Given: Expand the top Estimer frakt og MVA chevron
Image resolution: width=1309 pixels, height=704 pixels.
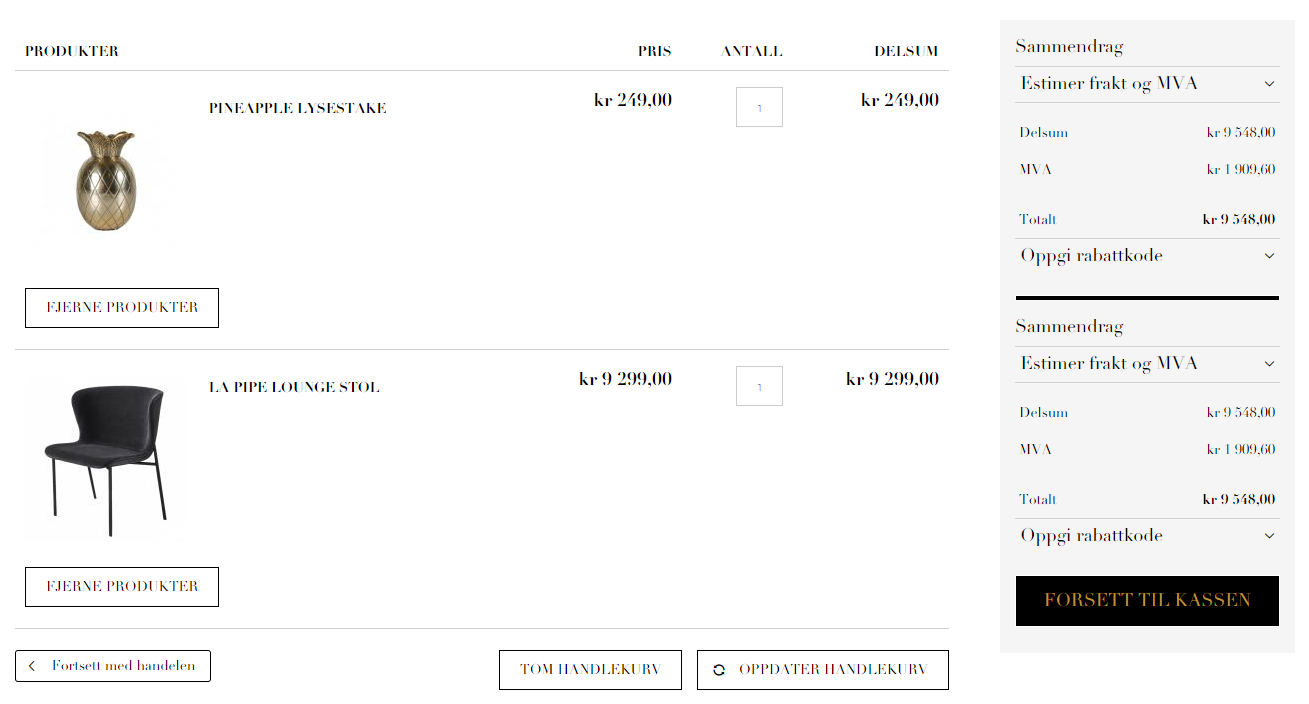Looking at the screenshot, I should 1269,84.
